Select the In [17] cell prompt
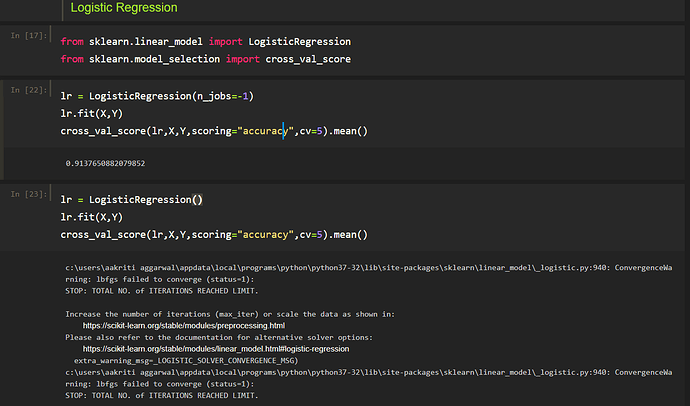Screen dimensions: 690x406 (29, 36)
